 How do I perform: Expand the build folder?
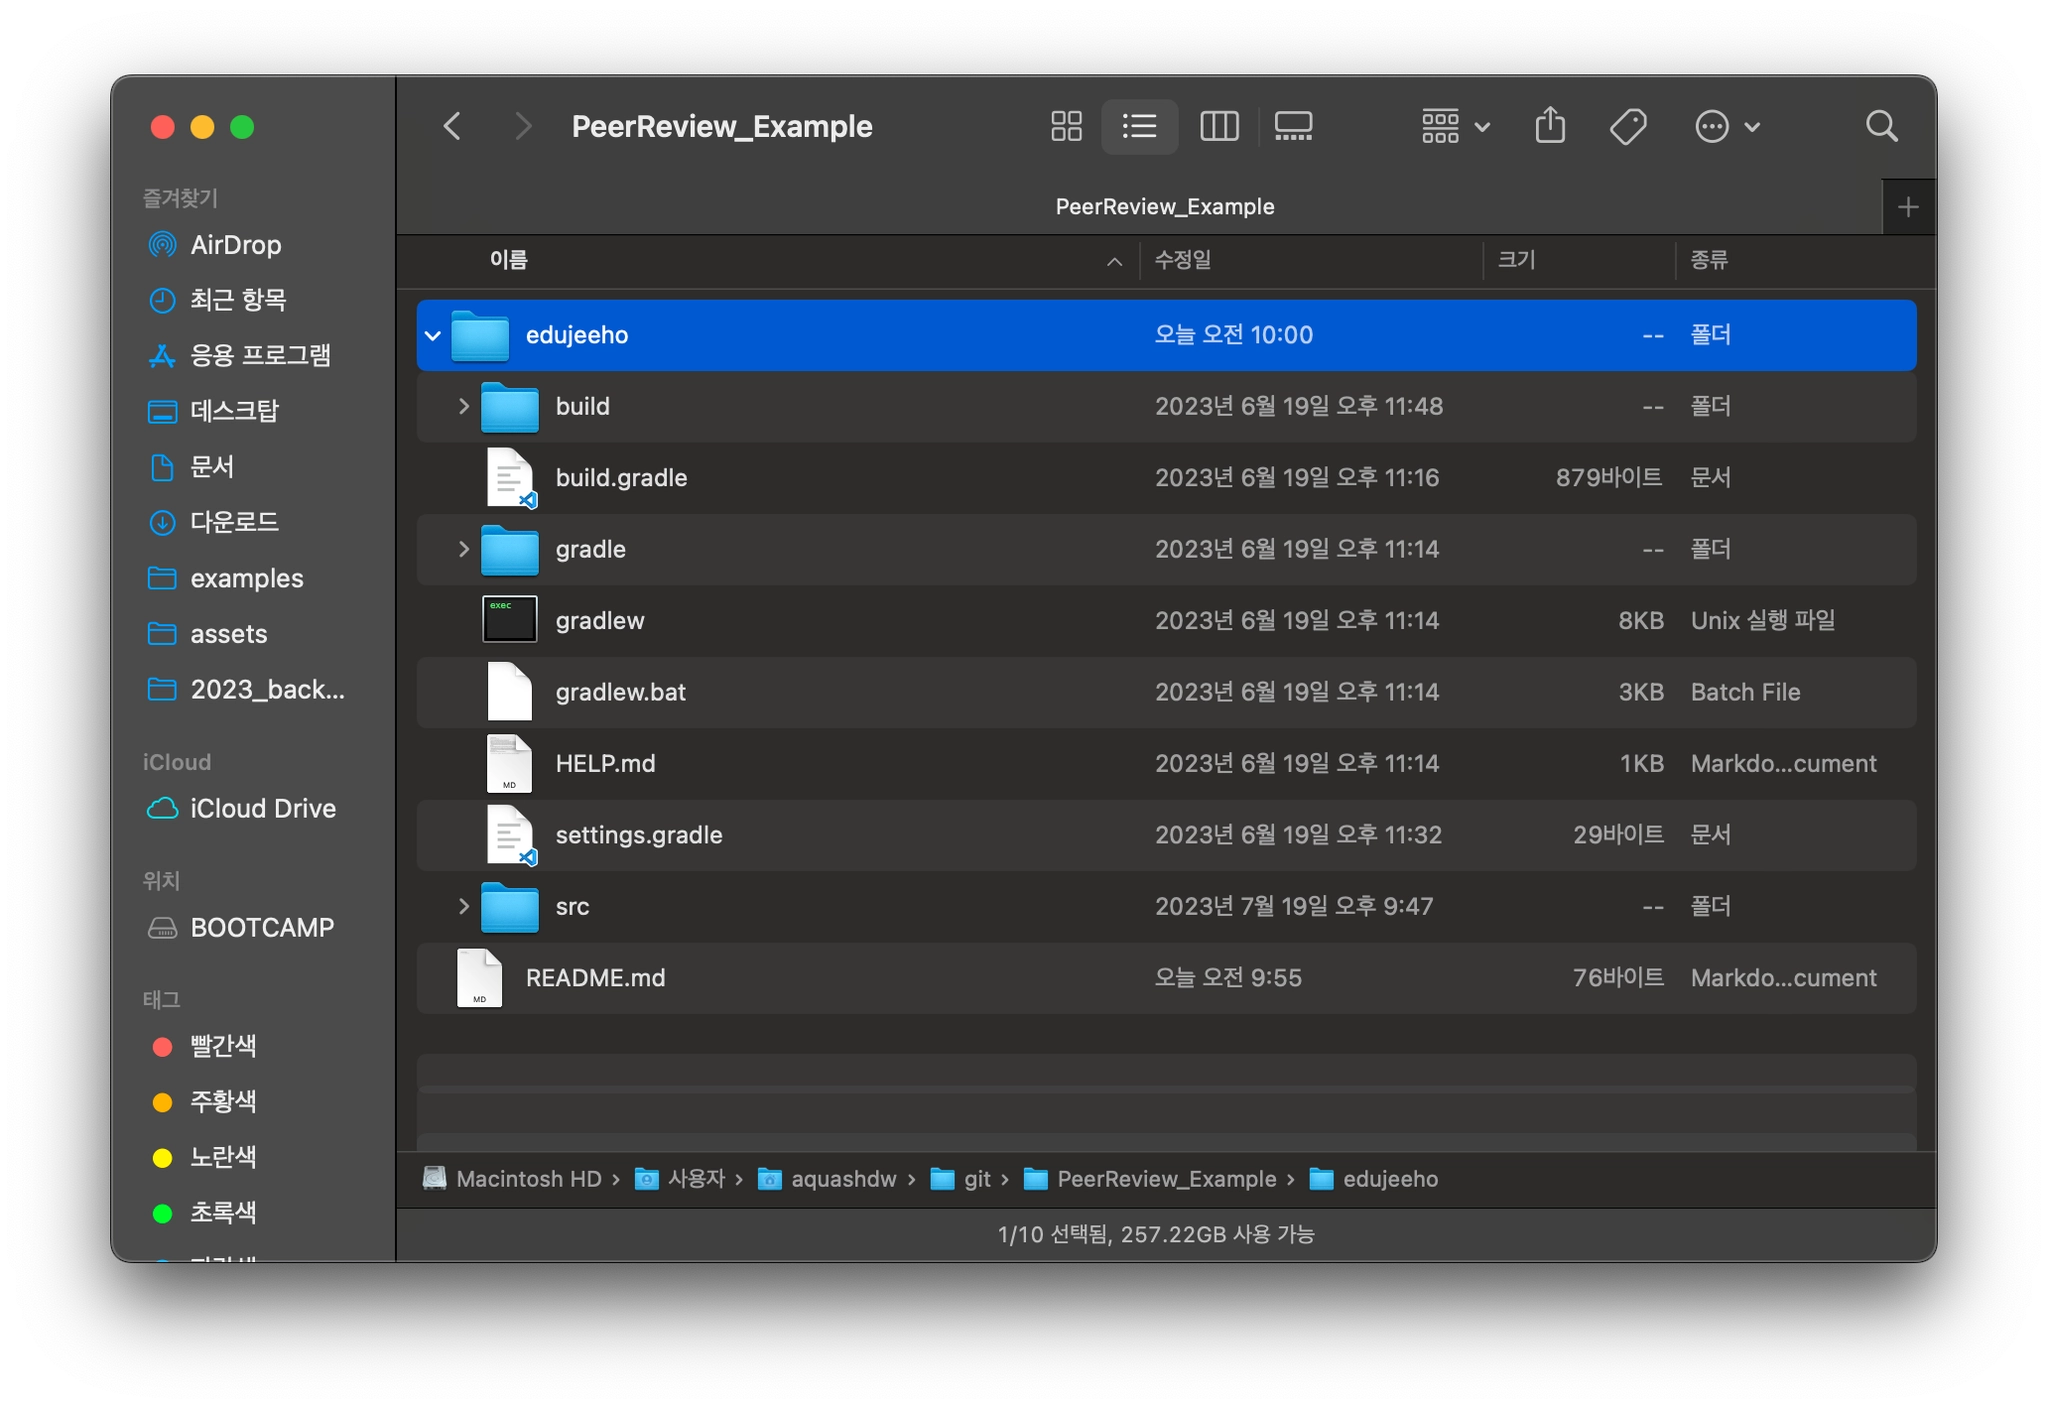point(463,406)
